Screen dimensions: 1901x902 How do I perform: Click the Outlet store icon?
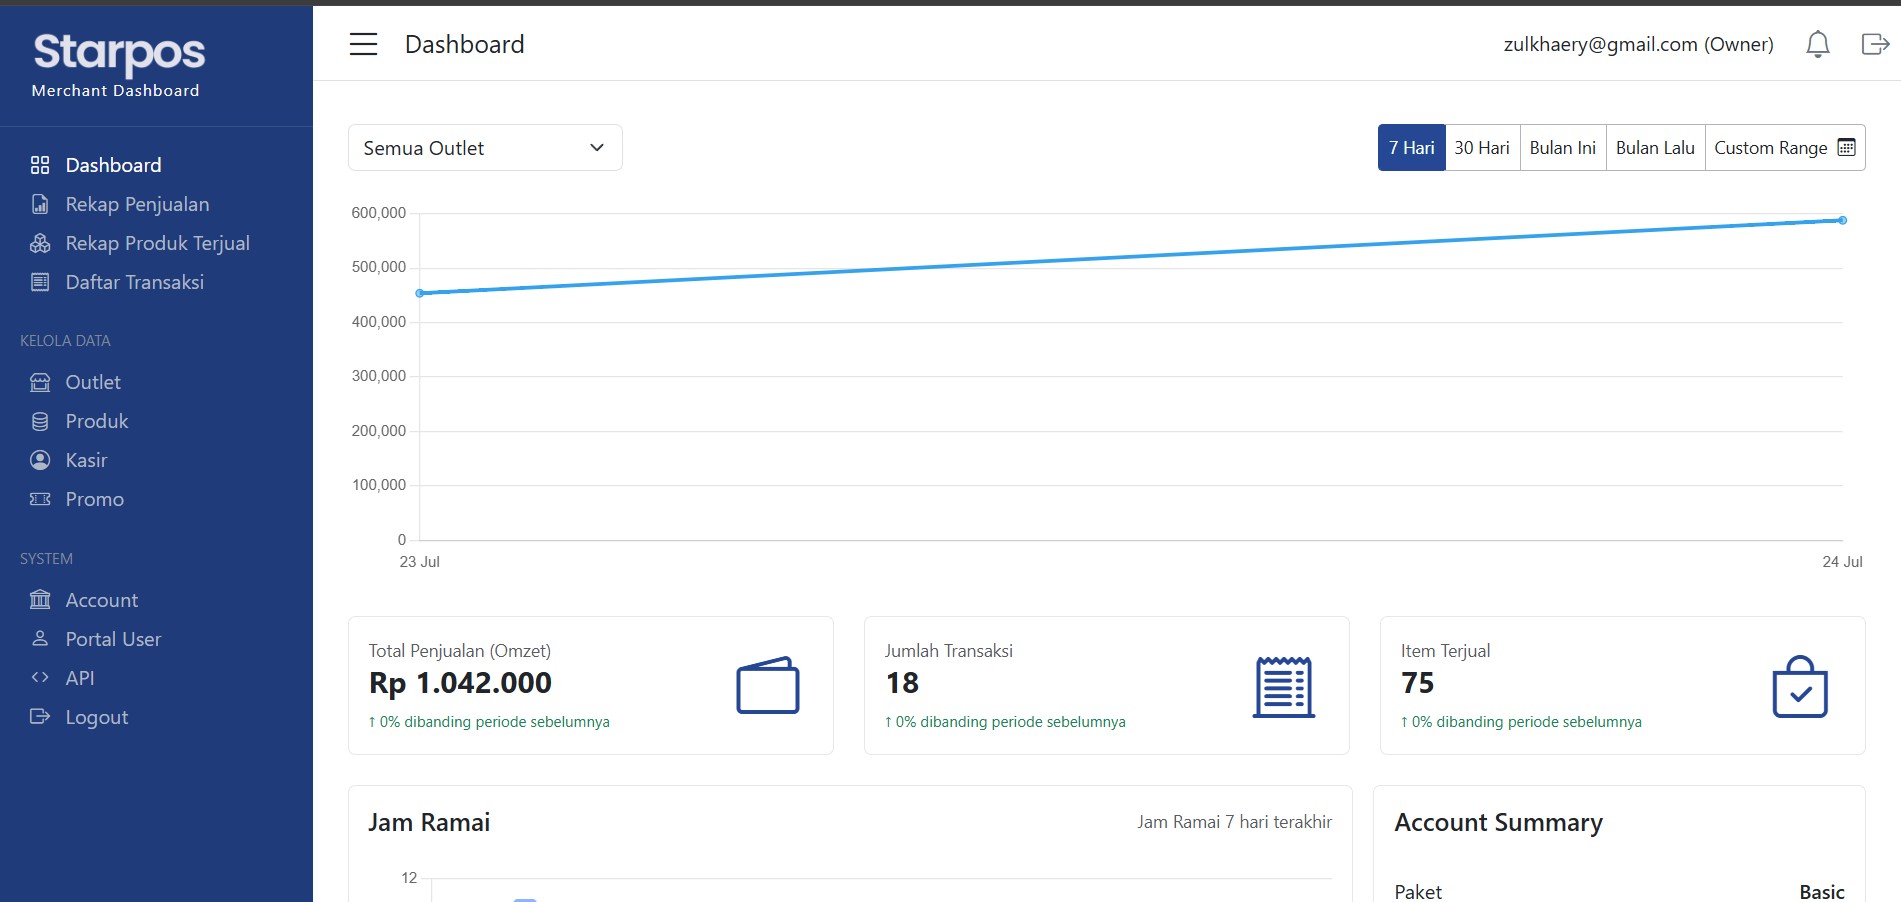click(40, 382)
